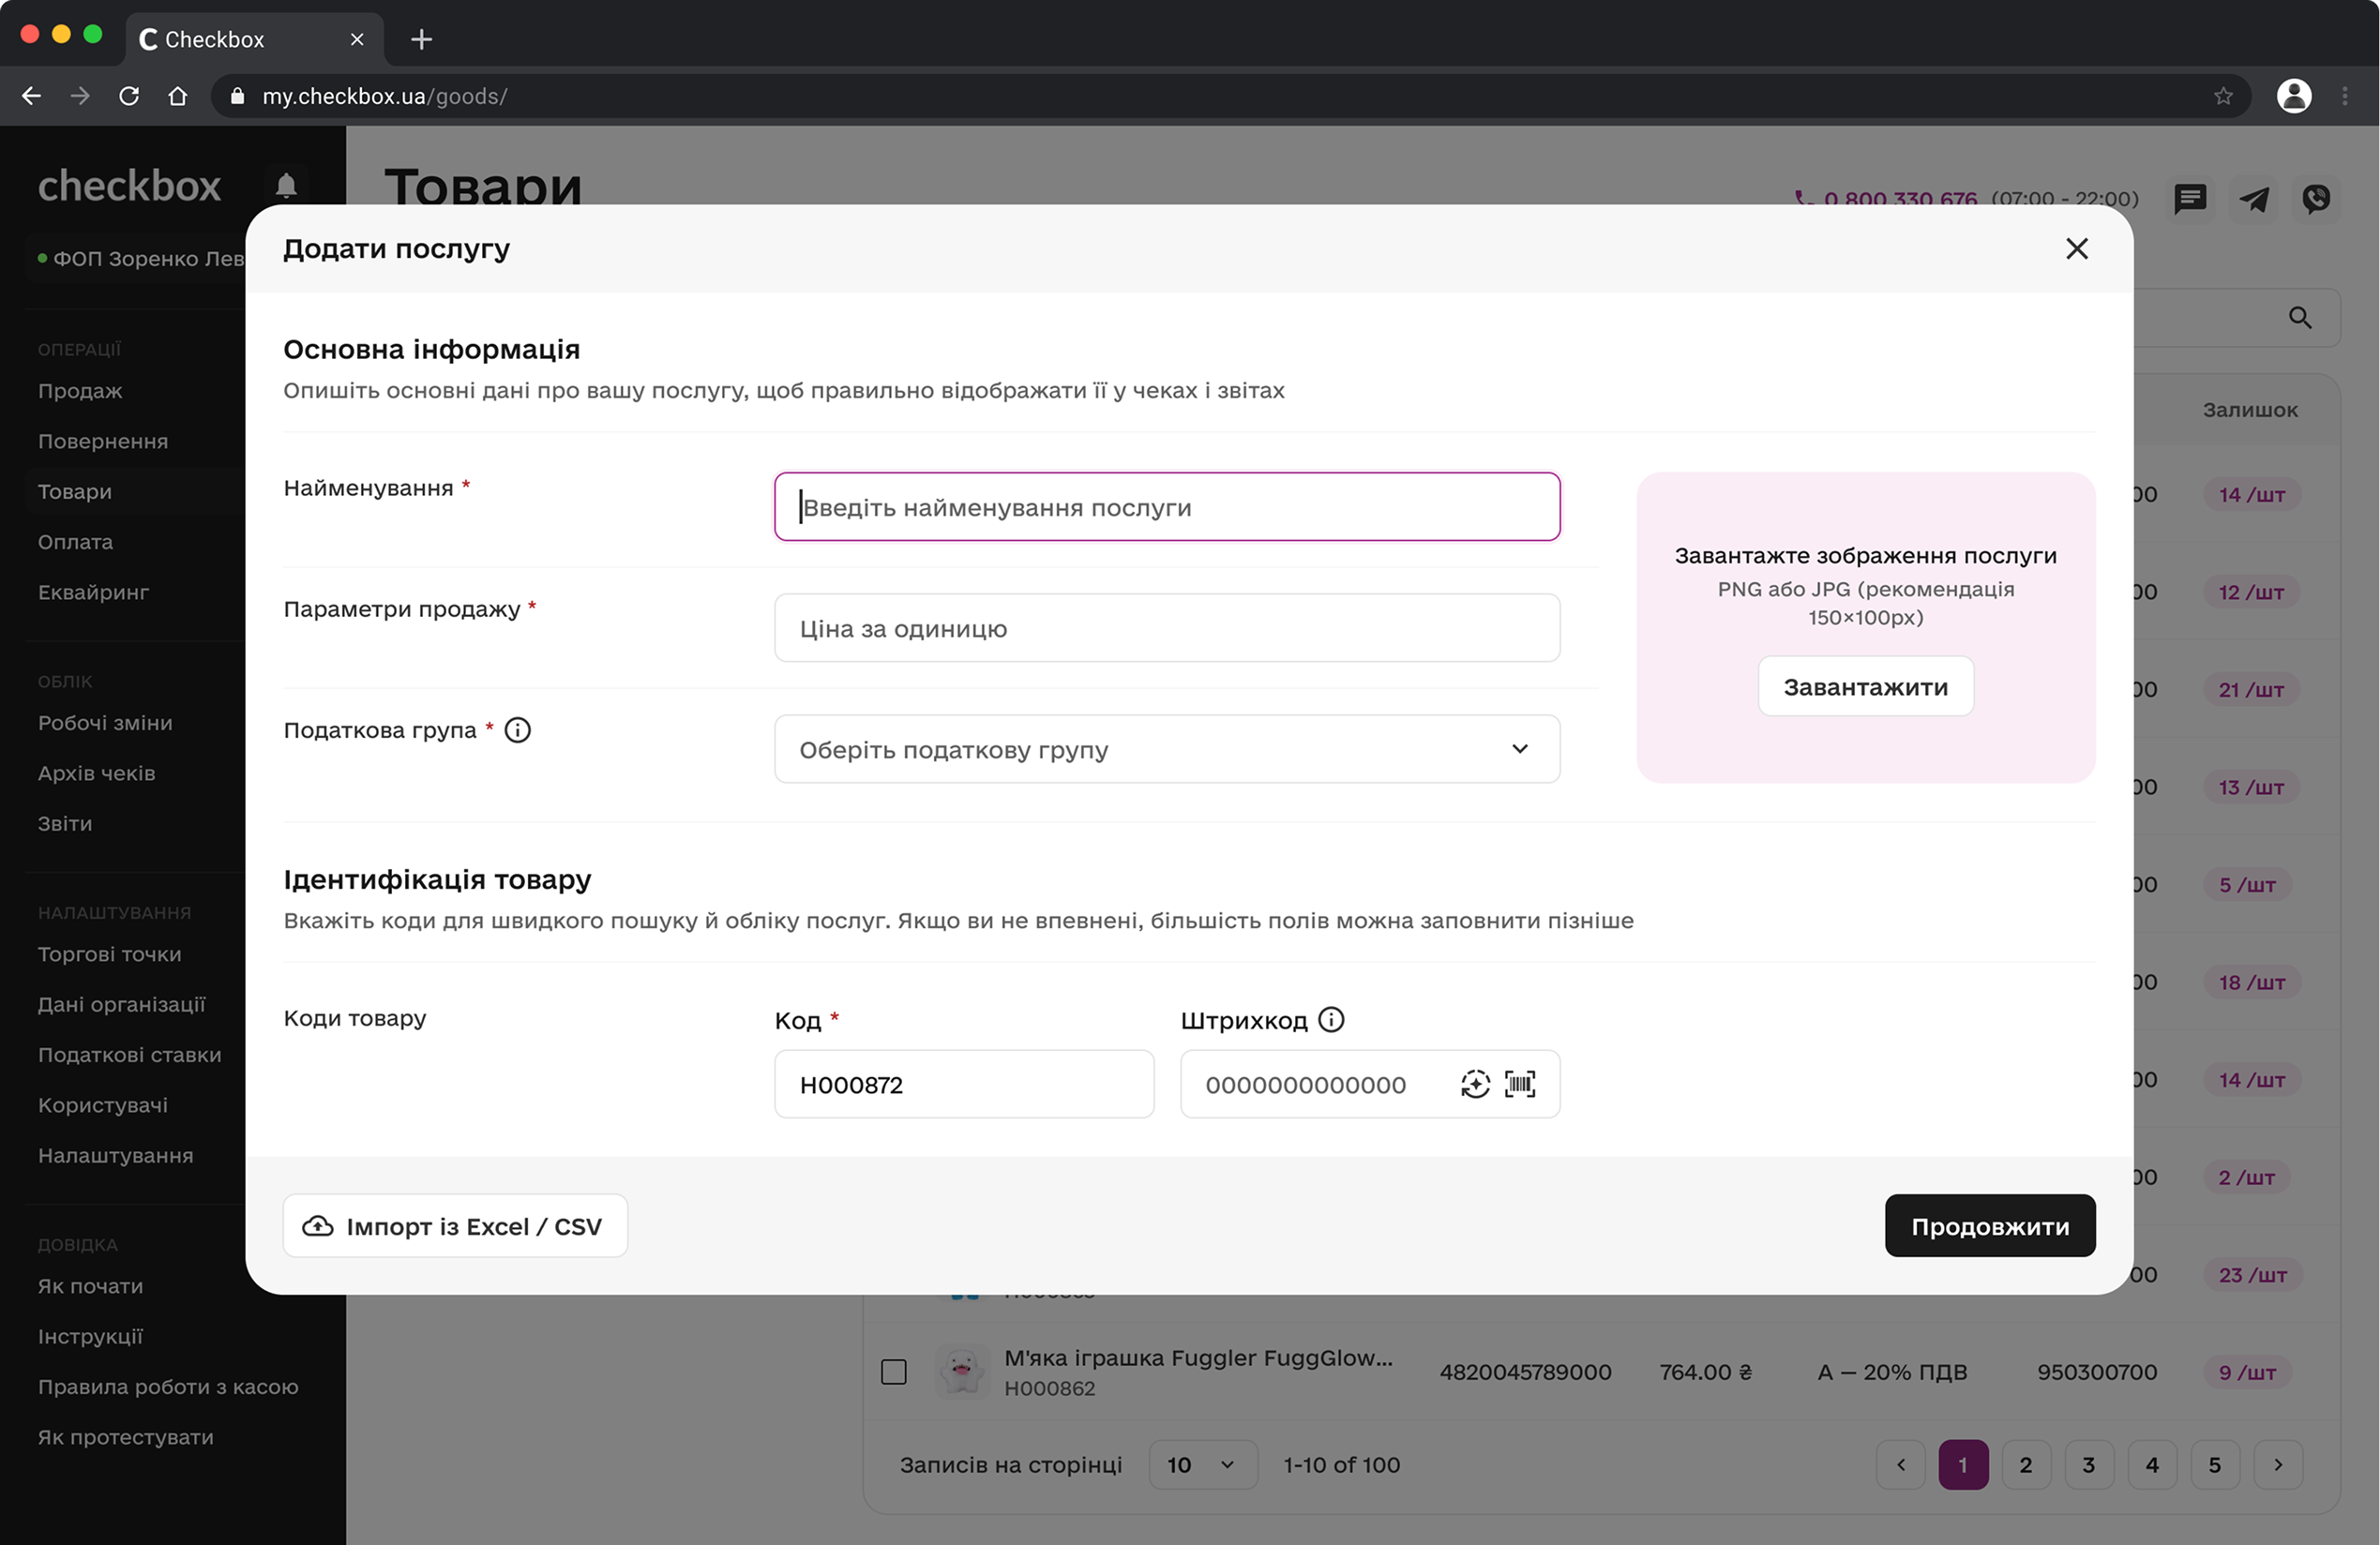The height and width of the screenshot is (1545, 2380).
Task: Open Як почати help link
Action: tap(90, 1286)
